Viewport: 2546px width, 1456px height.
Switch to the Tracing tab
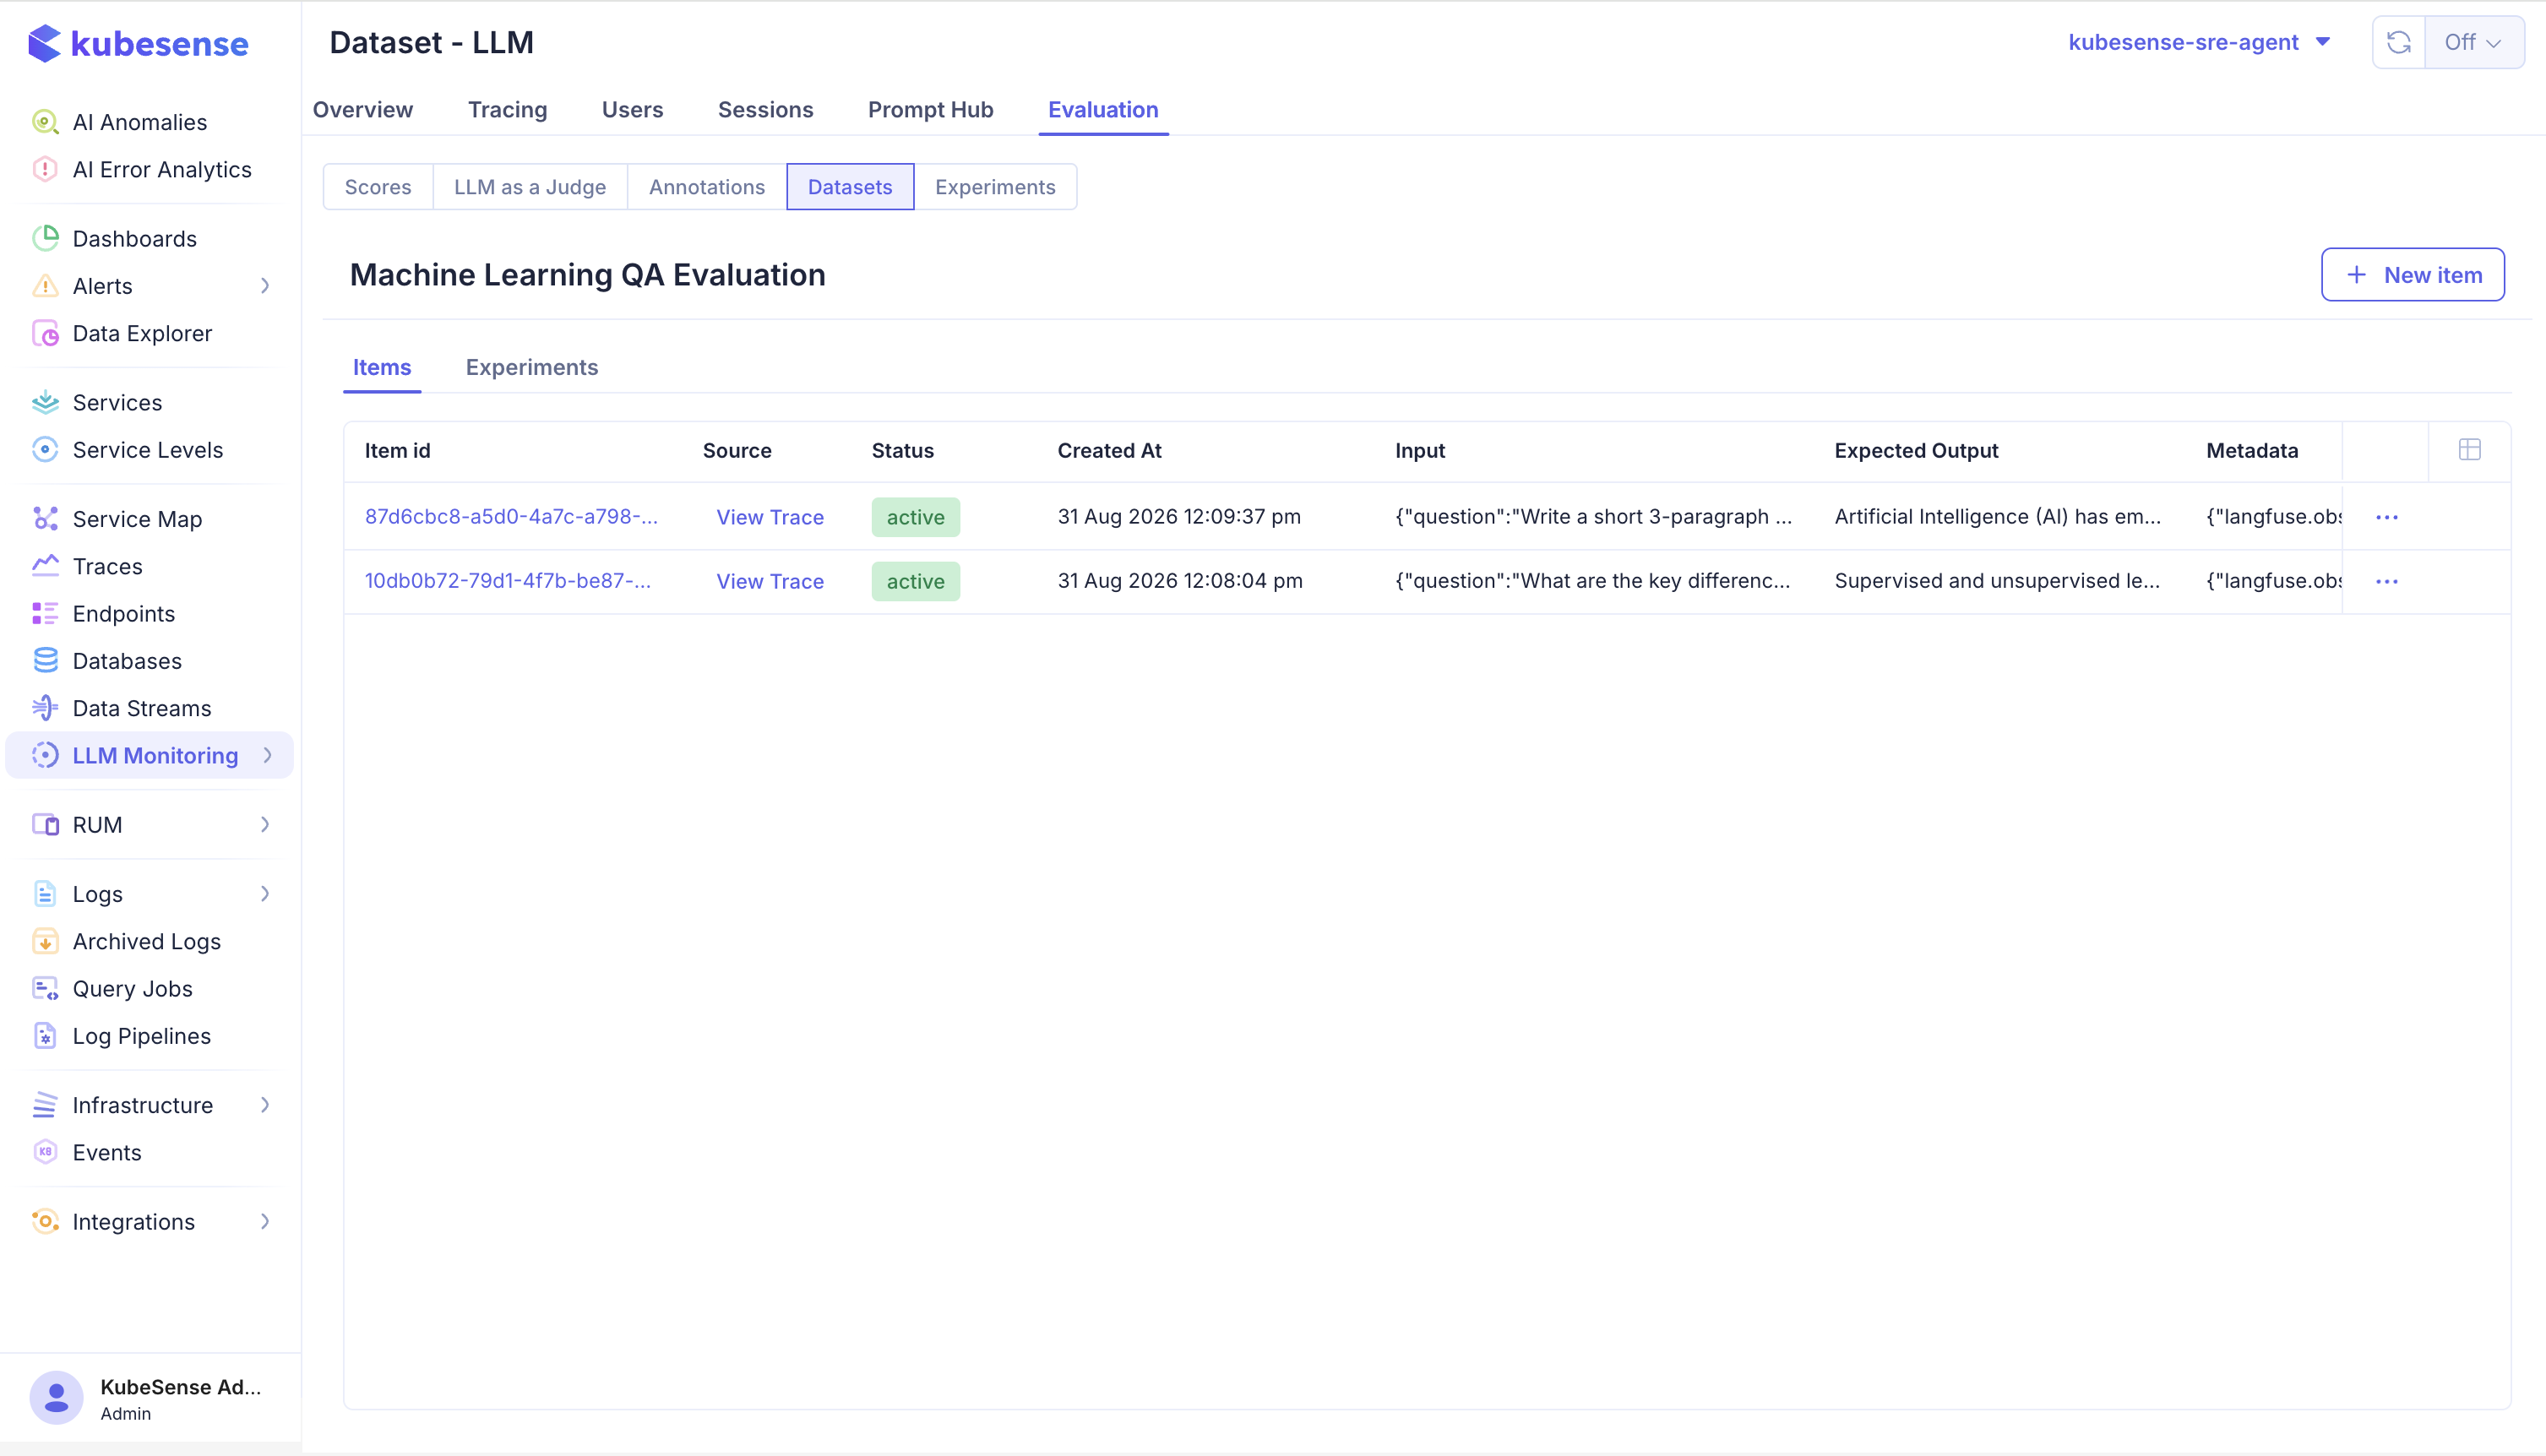click(507, 109)
